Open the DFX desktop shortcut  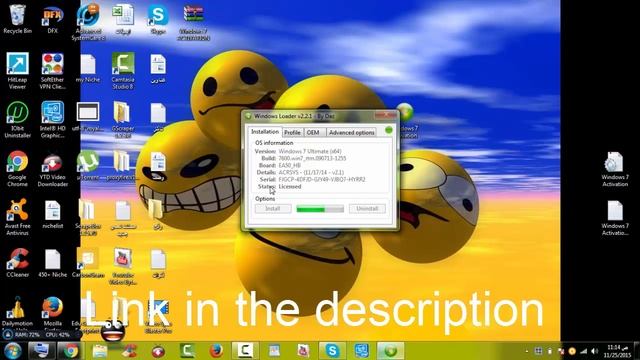[x=53, y=19]
